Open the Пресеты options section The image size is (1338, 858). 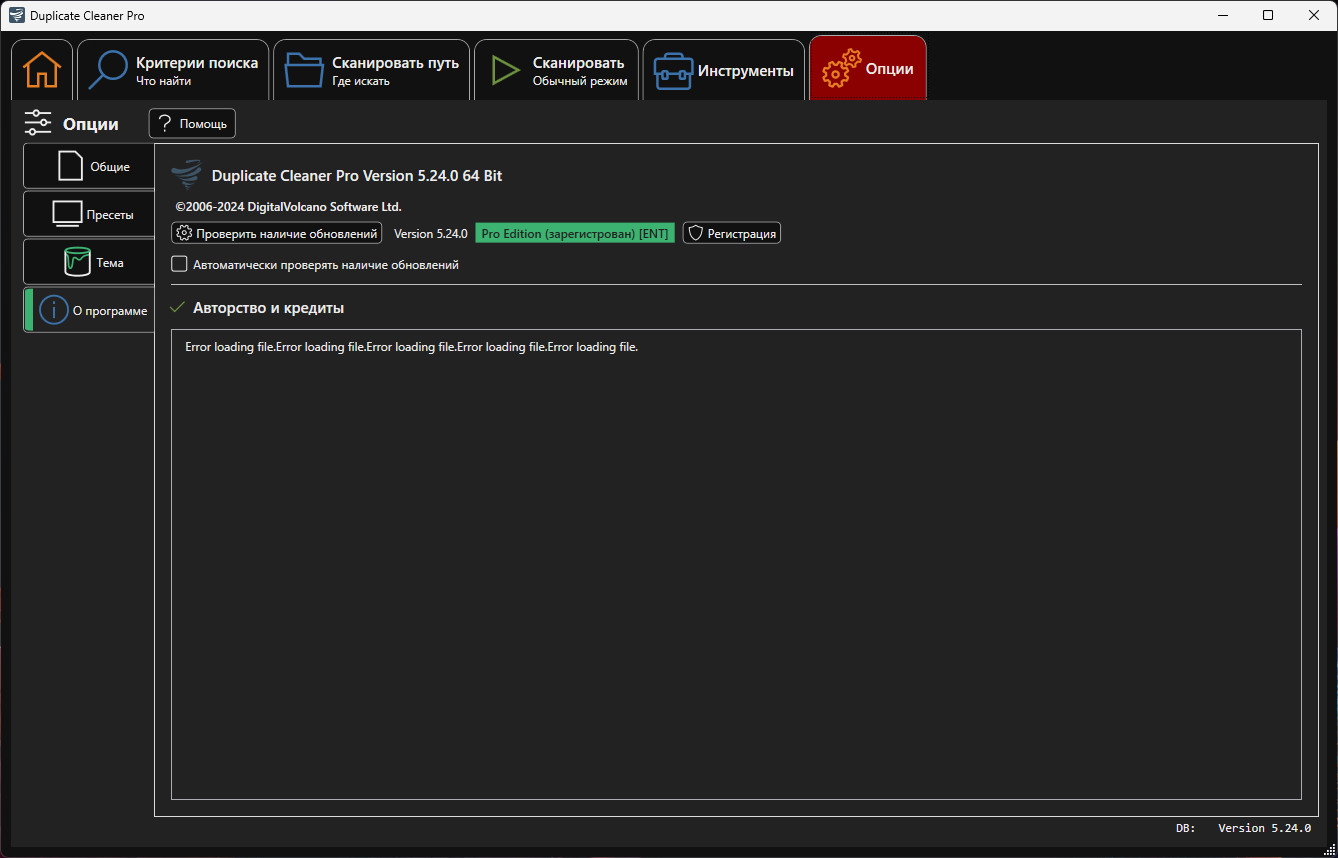[x=90, y=215]
